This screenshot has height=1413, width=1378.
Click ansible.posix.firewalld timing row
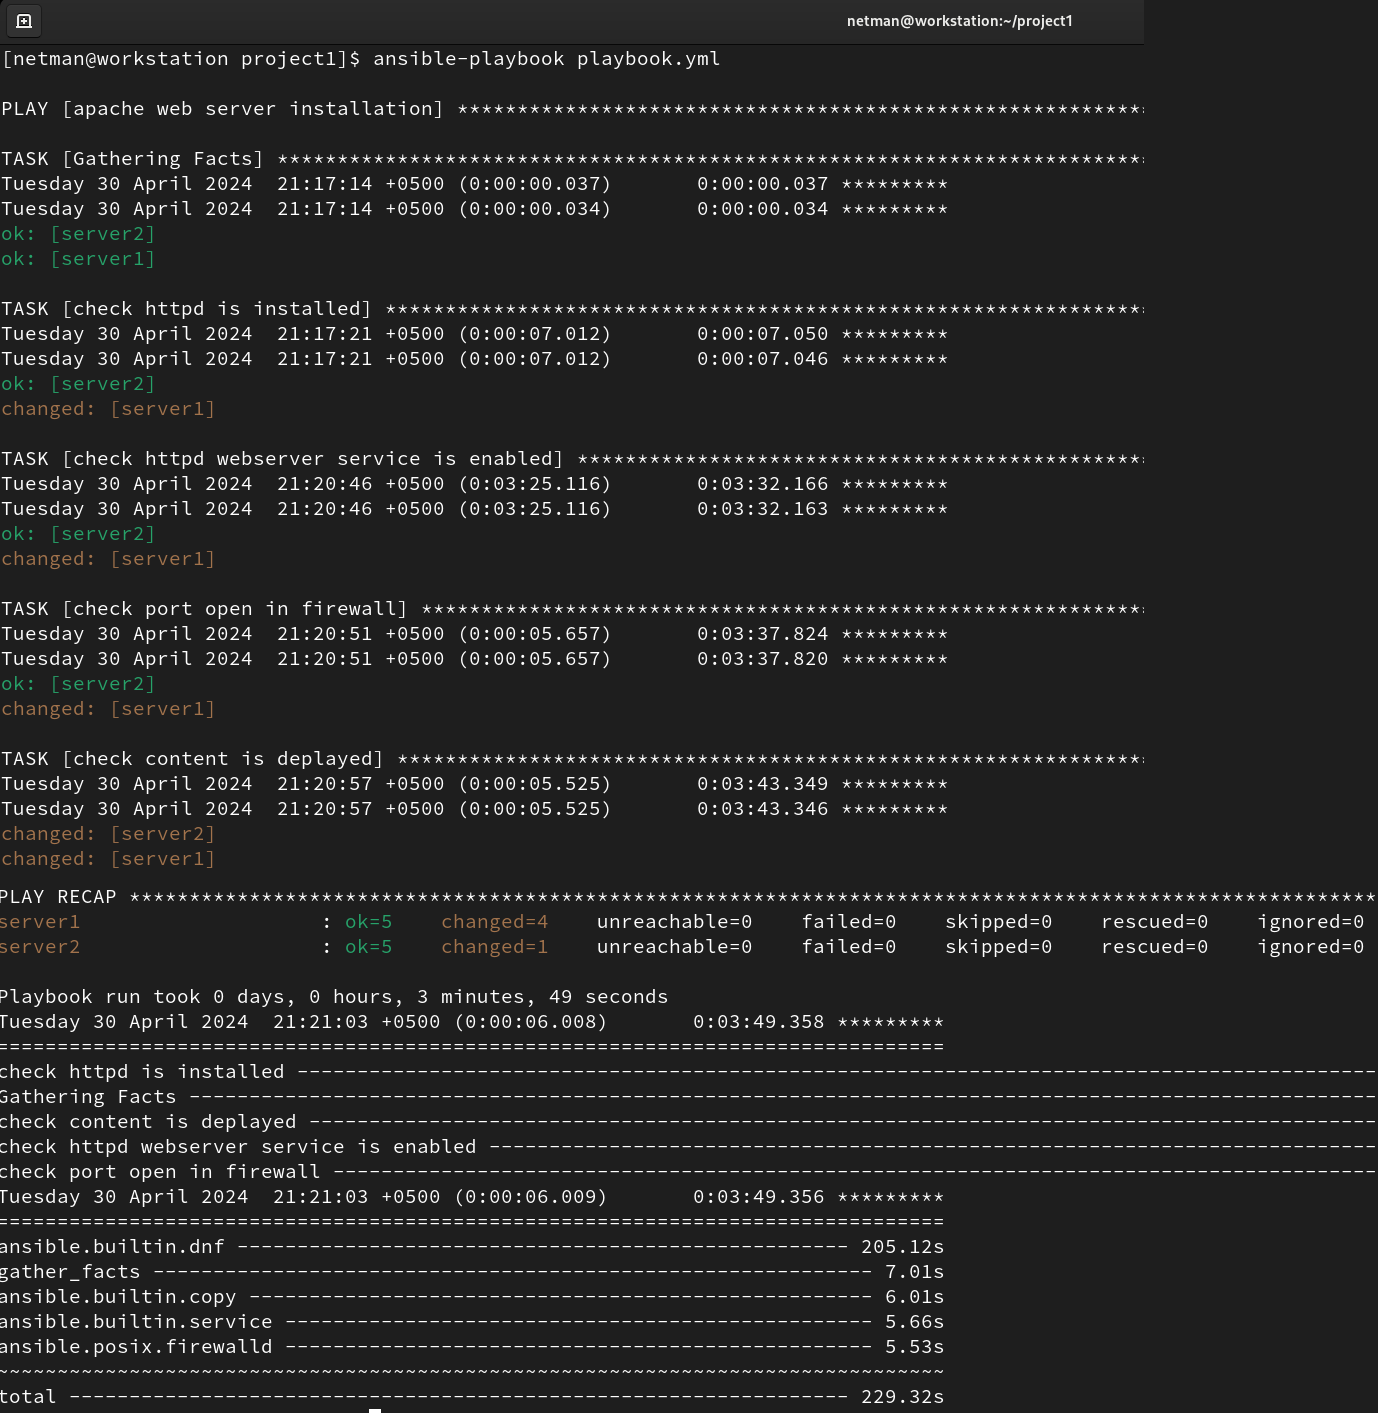point(472,1347)
